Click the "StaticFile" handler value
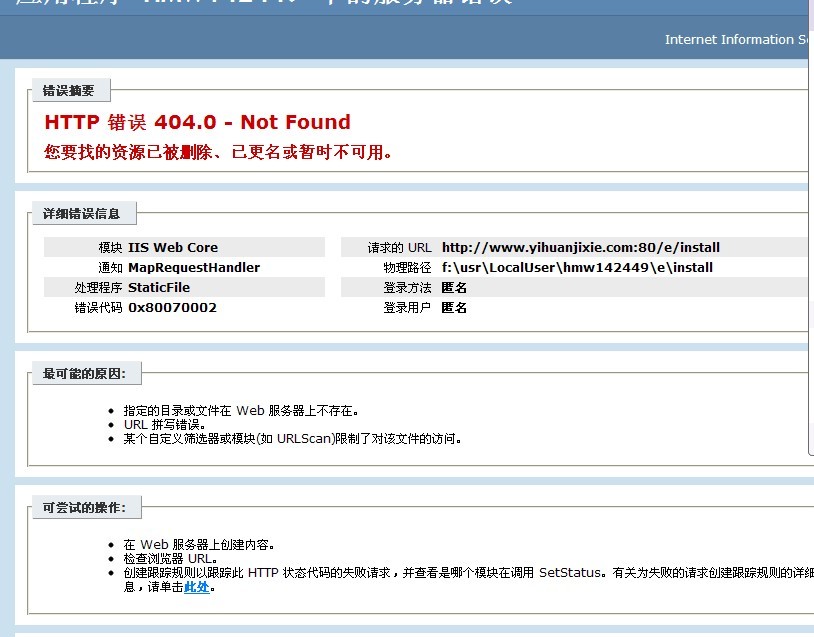 click(158, 287)
